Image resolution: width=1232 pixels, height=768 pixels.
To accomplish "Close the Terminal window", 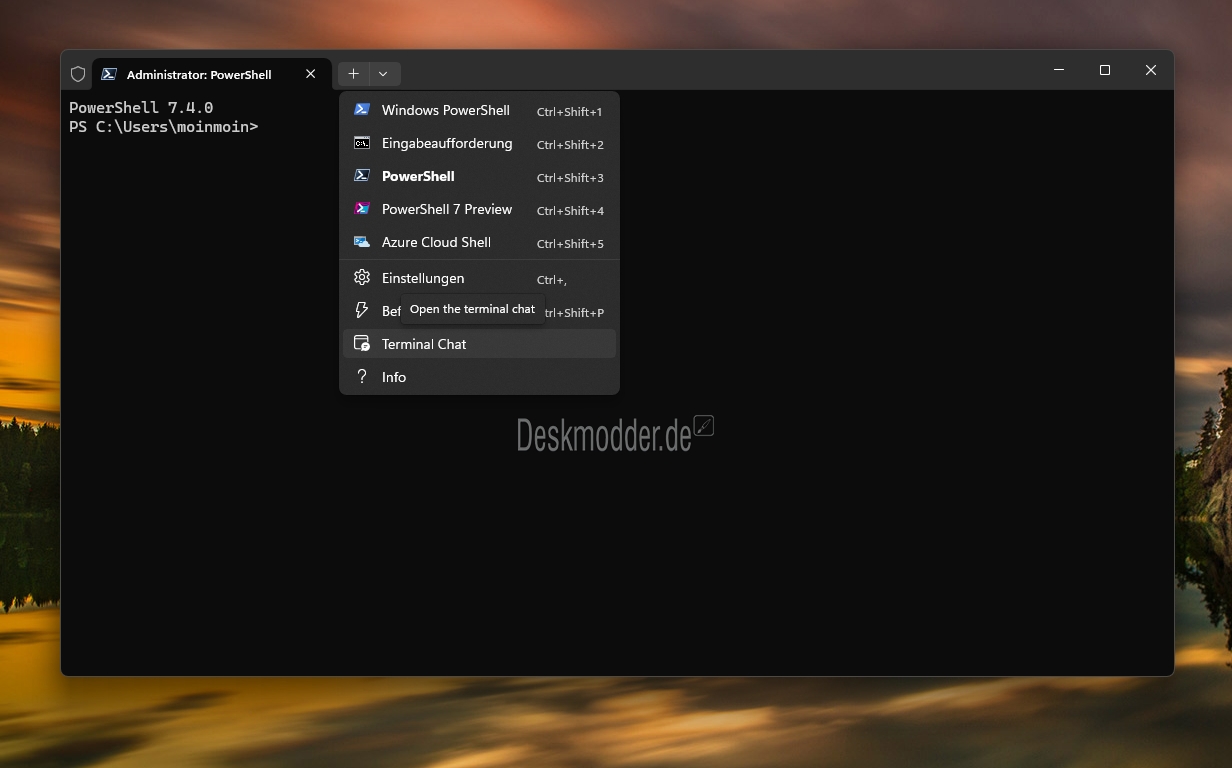I will [x=1151, y=70].
